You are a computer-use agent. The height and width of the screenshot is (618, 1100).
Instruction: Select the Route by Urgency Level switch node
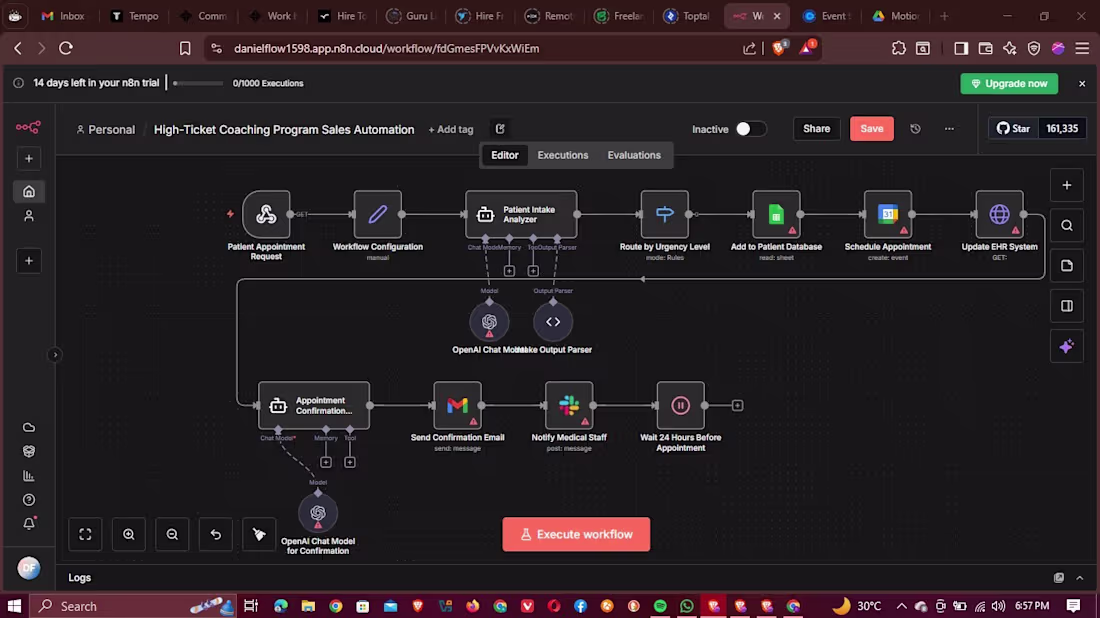(664, 214)
